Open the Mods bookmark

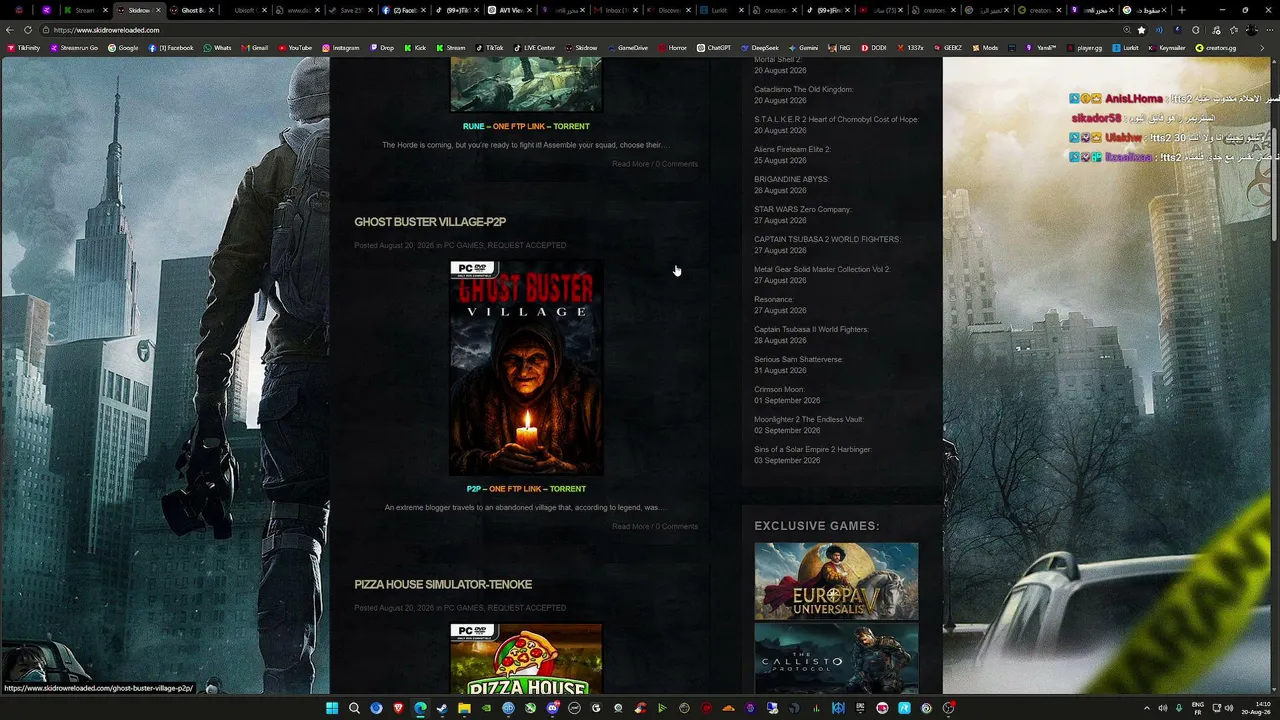[x=985, y=48]
